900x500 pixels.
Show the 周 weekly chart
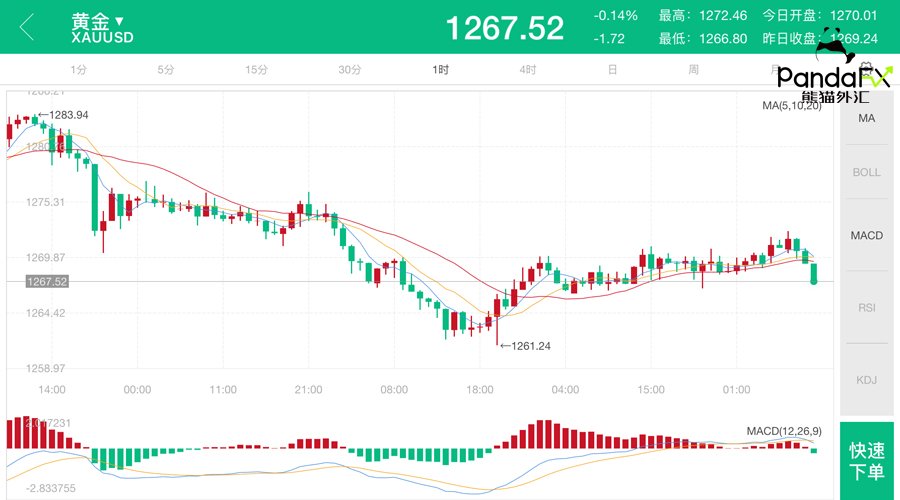pos(693,70)
